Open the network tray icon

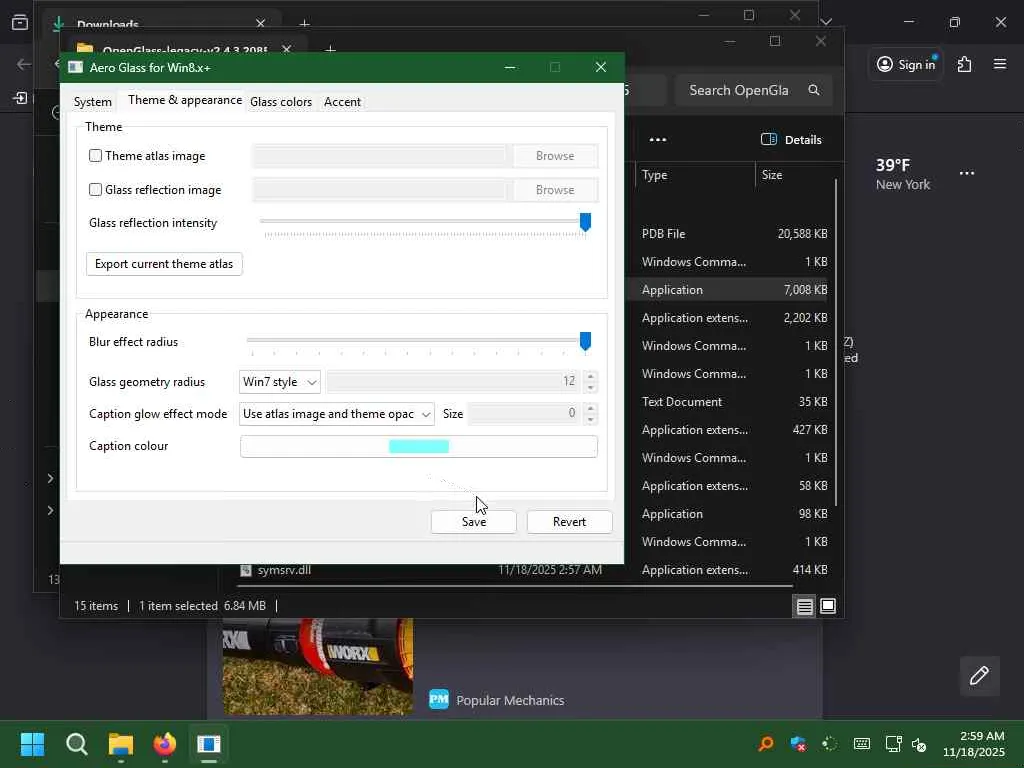(x=893, y=744)
